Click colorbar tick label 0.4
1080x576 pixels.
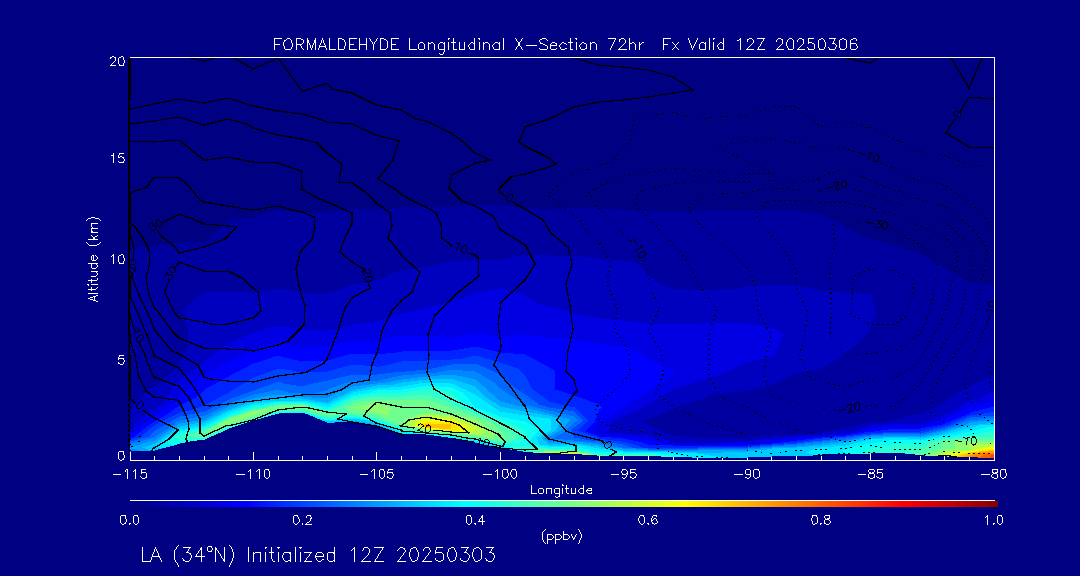point(475,520)
